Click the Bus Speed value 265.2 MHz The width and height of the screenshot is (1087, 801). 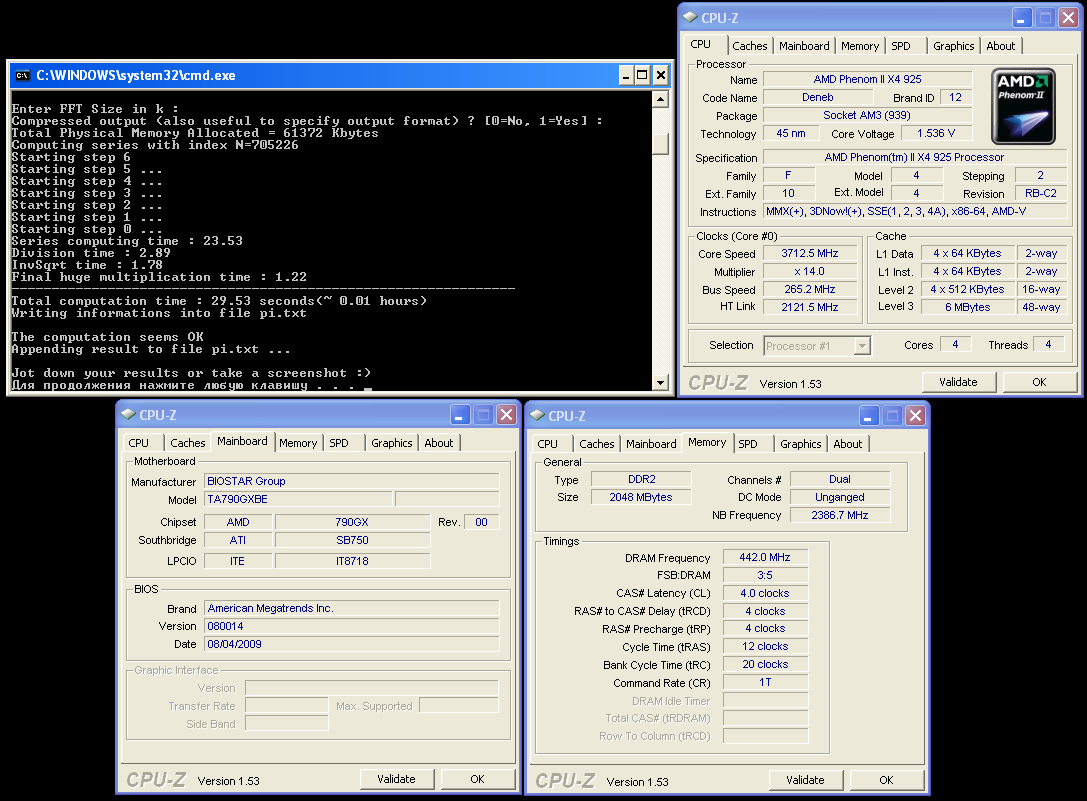[810, 290]
